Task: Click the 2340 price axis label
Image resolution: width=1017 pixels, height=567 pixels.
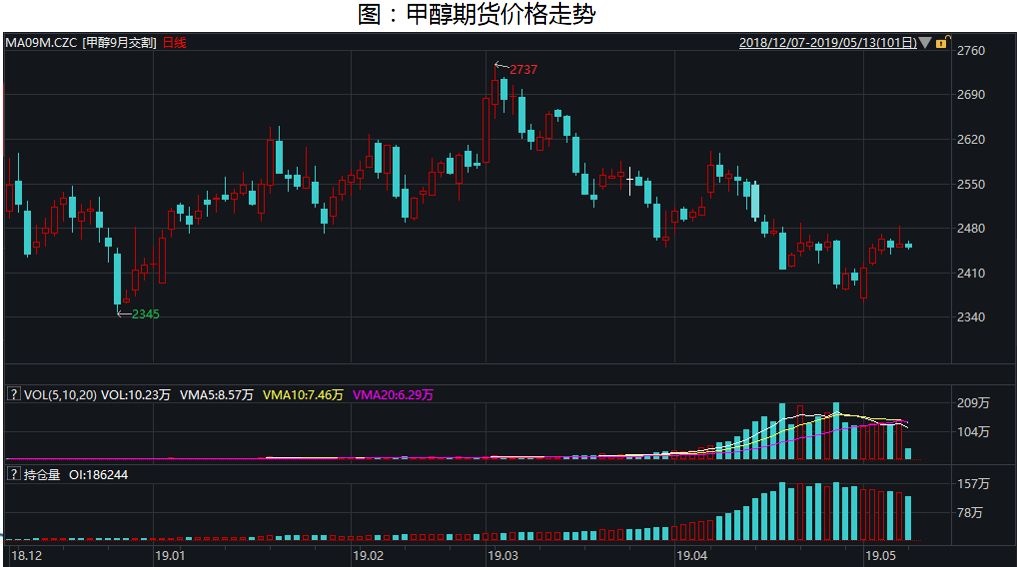Action: pos(971,317)
